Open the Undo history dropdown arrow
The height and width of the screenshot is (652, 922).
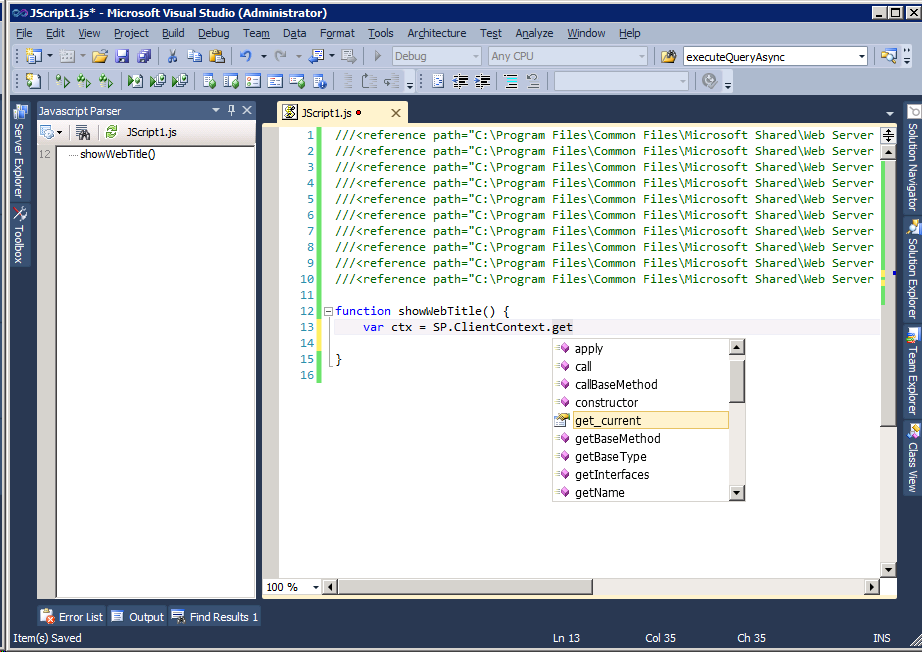coord(263,56)
